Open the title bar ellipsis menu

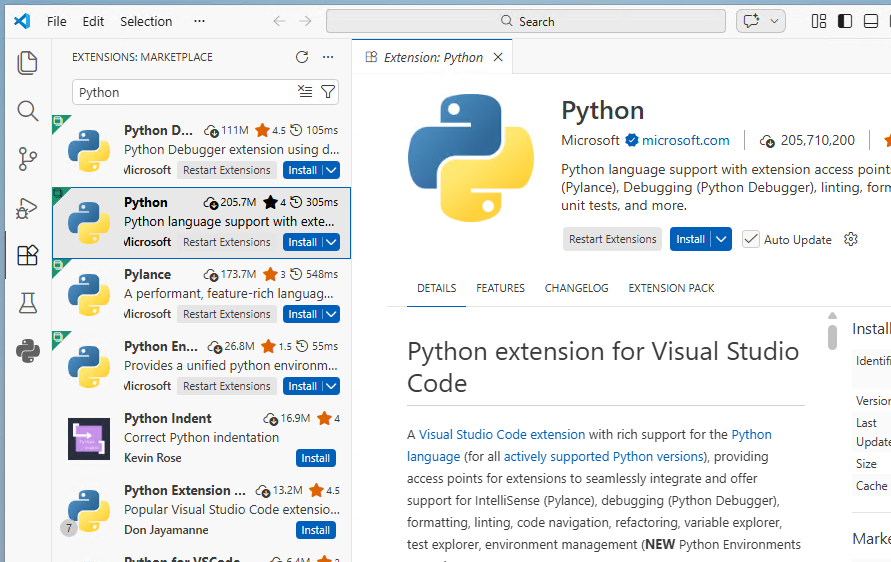click(x=199, y=22)
